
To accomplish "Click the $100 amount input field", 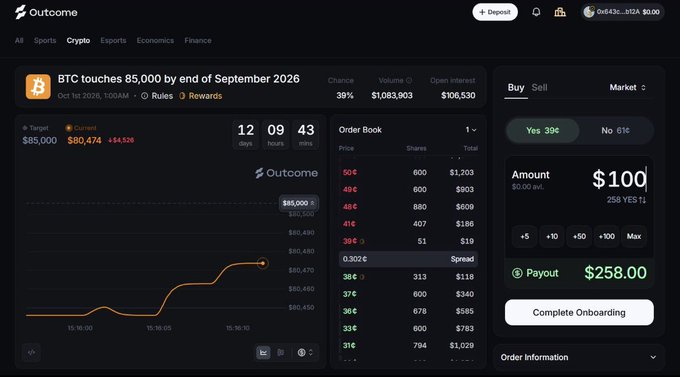I will (619, 179).
